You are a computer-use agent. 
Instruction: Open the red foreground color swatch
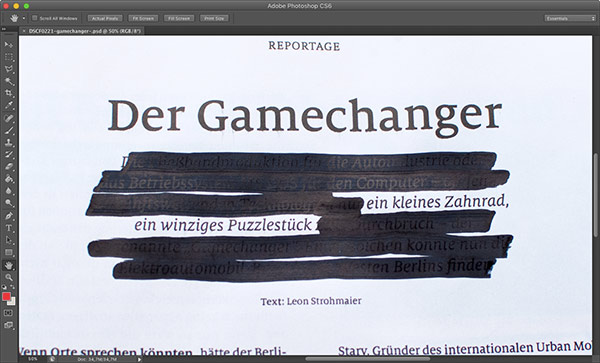pos(7,296)
